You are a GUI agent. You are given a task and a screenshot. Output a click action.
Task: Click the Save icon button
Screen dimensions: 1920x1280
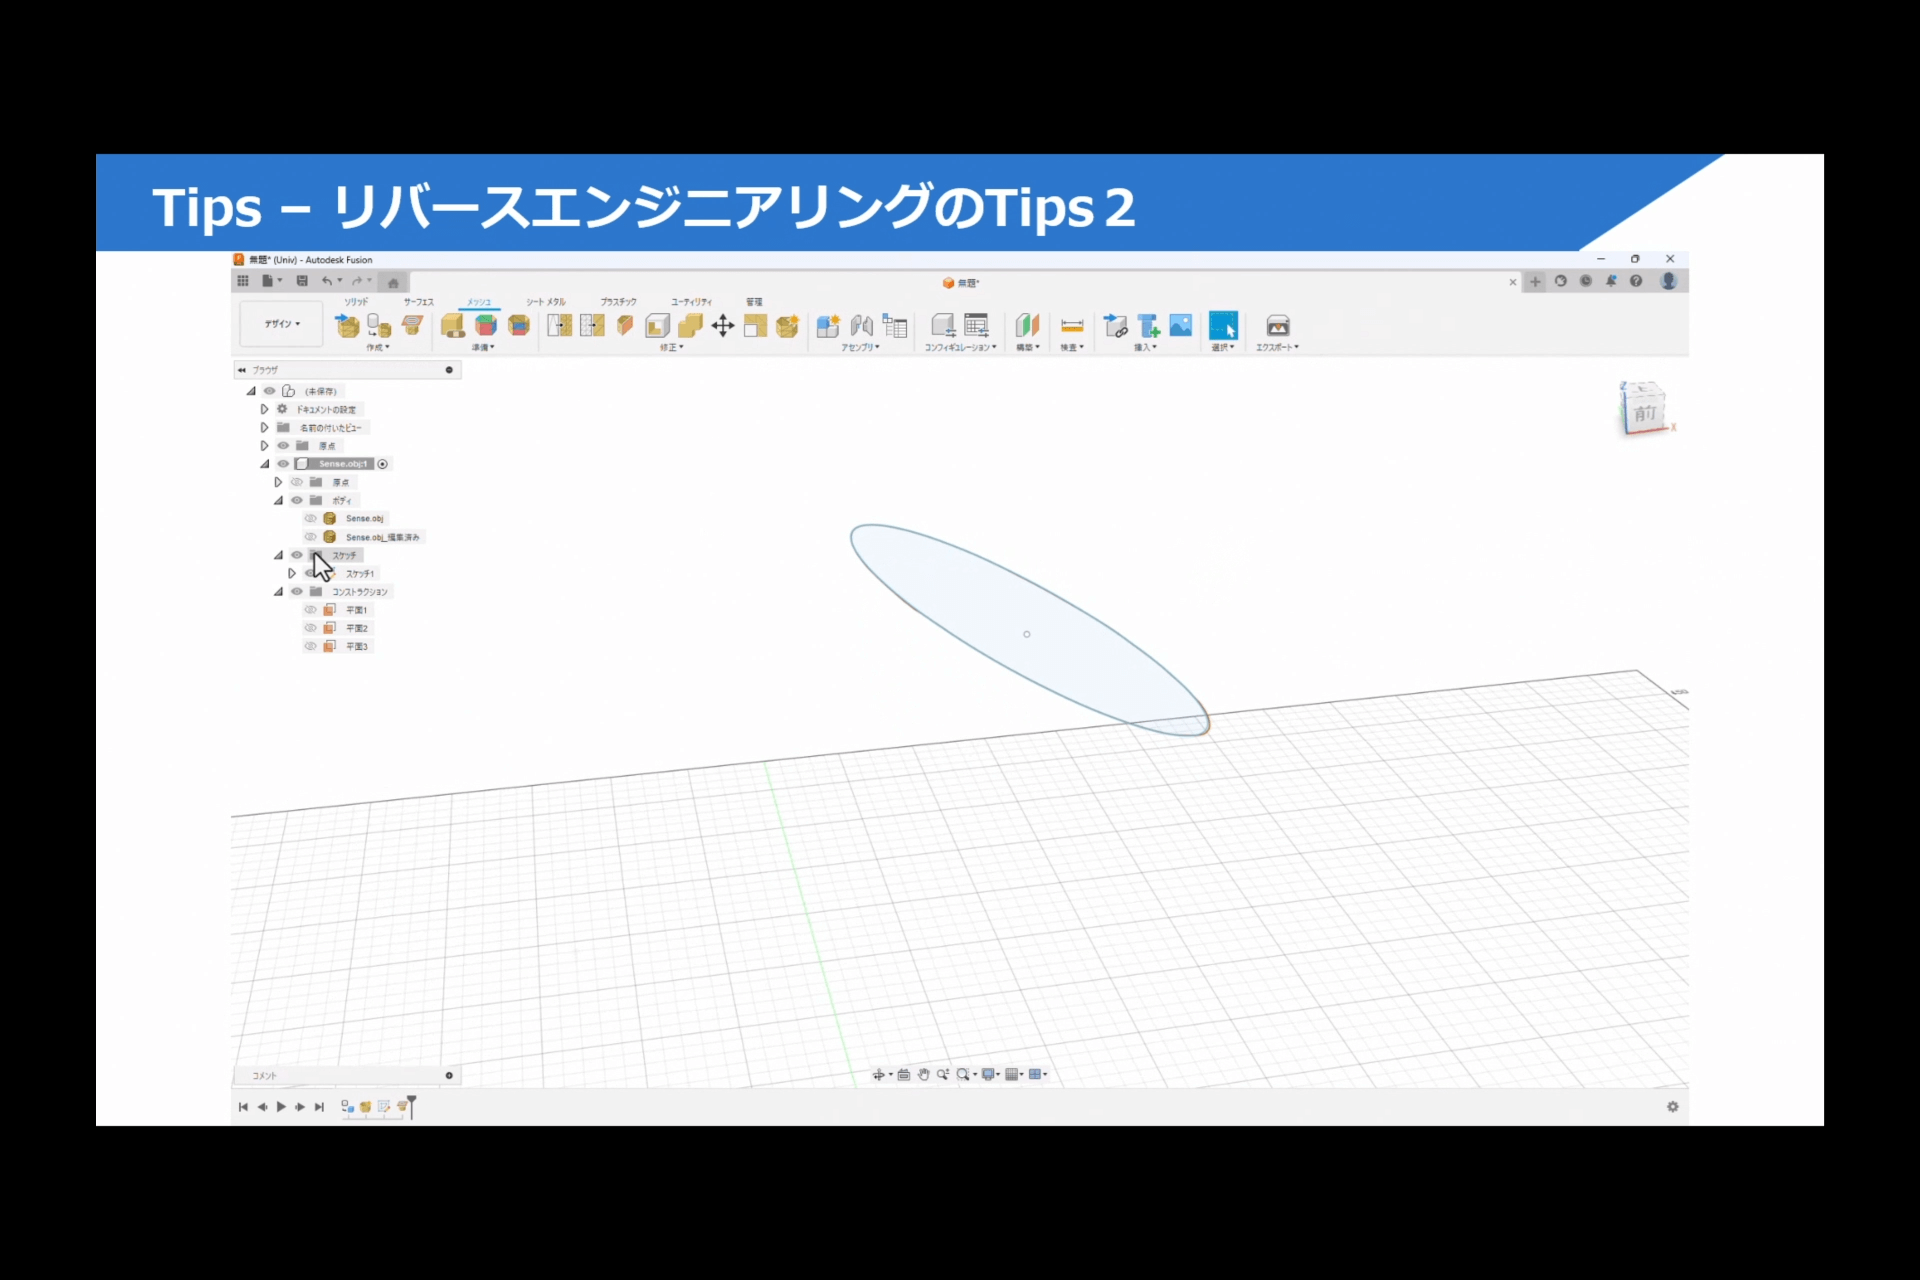click(x=302, y=281)
